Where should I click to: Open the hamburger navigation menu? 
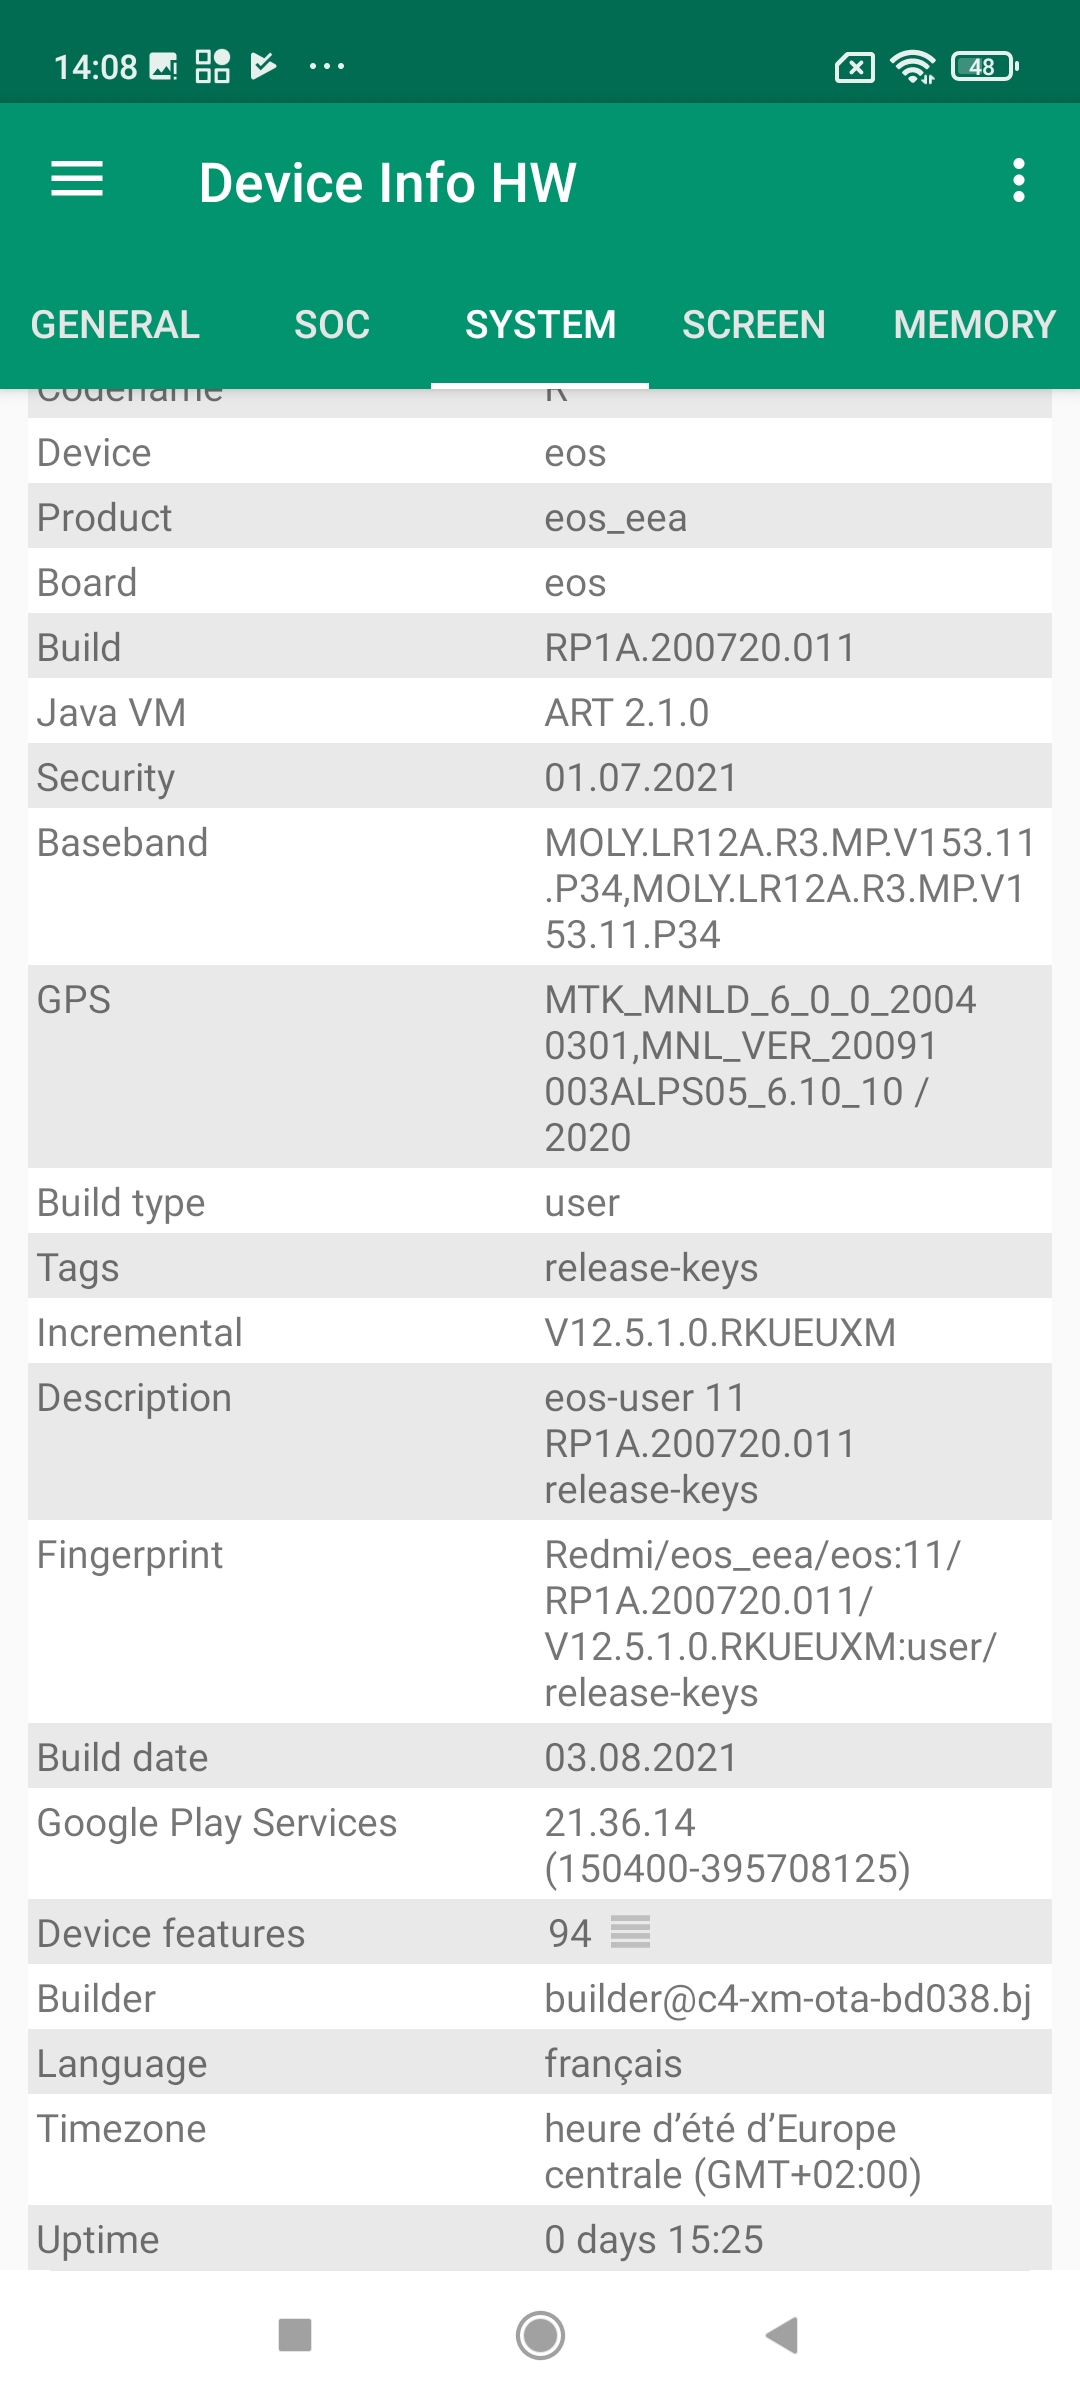click(x=77, y=180)
